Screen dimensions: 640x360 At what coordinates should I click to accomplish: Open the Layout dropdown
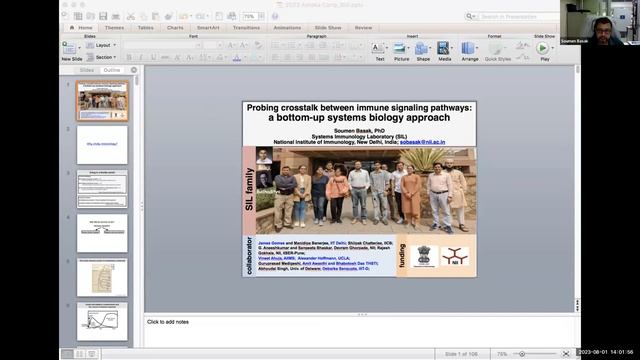tap(101, 45)
